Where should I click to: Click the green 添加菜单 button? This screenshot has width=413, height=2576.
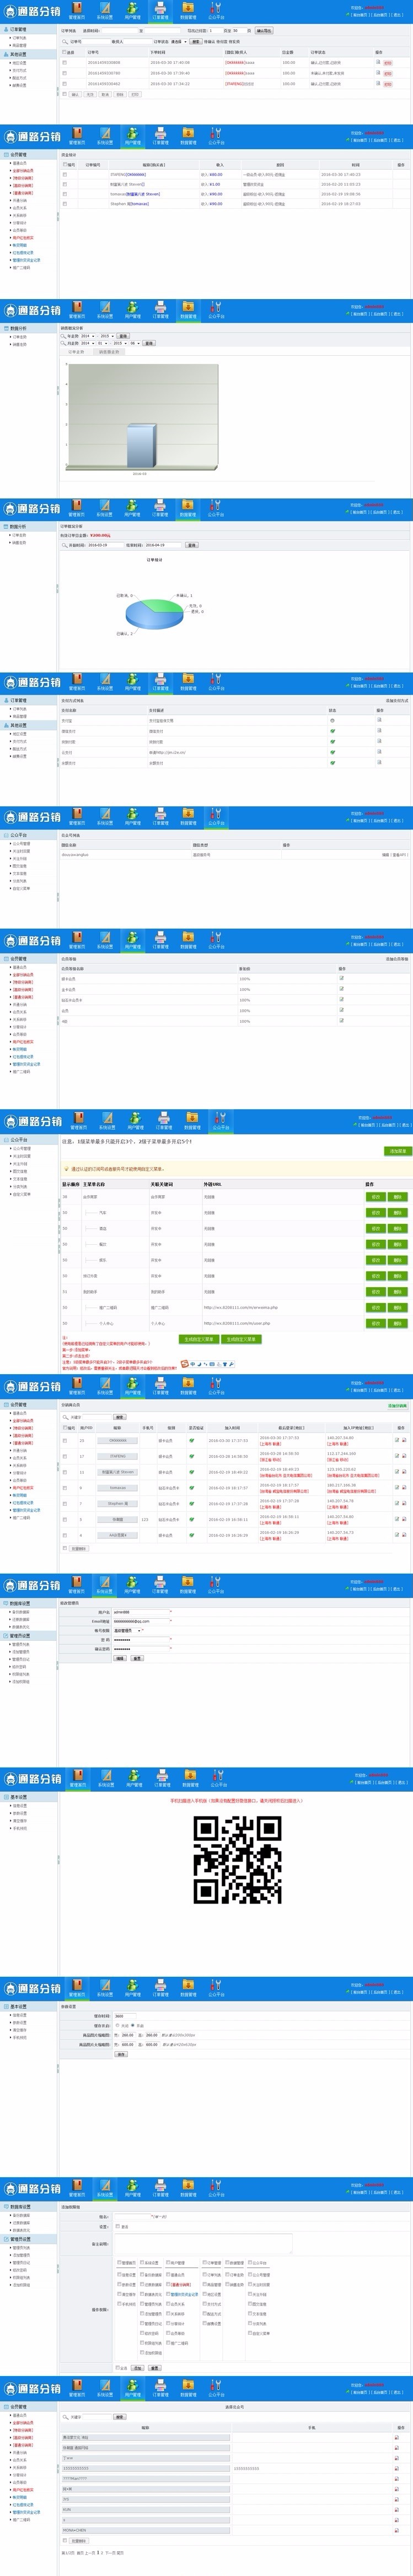coord(398,1151)
